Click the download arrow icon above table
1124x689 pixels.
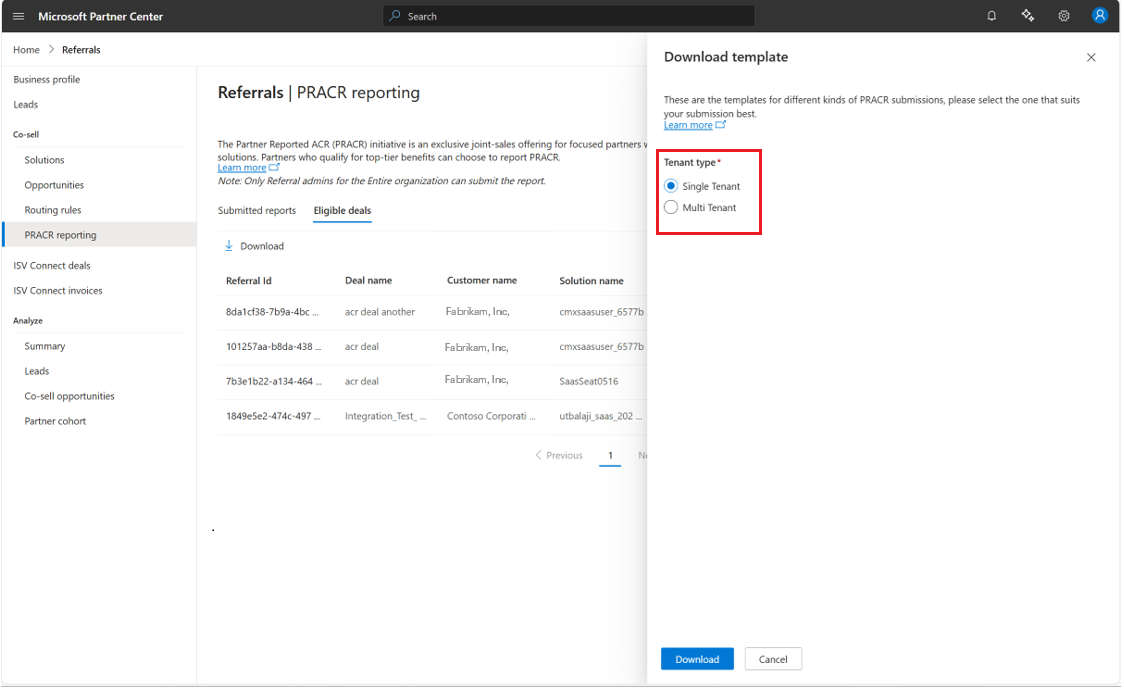pyautogui.click(x=229, y=246)
